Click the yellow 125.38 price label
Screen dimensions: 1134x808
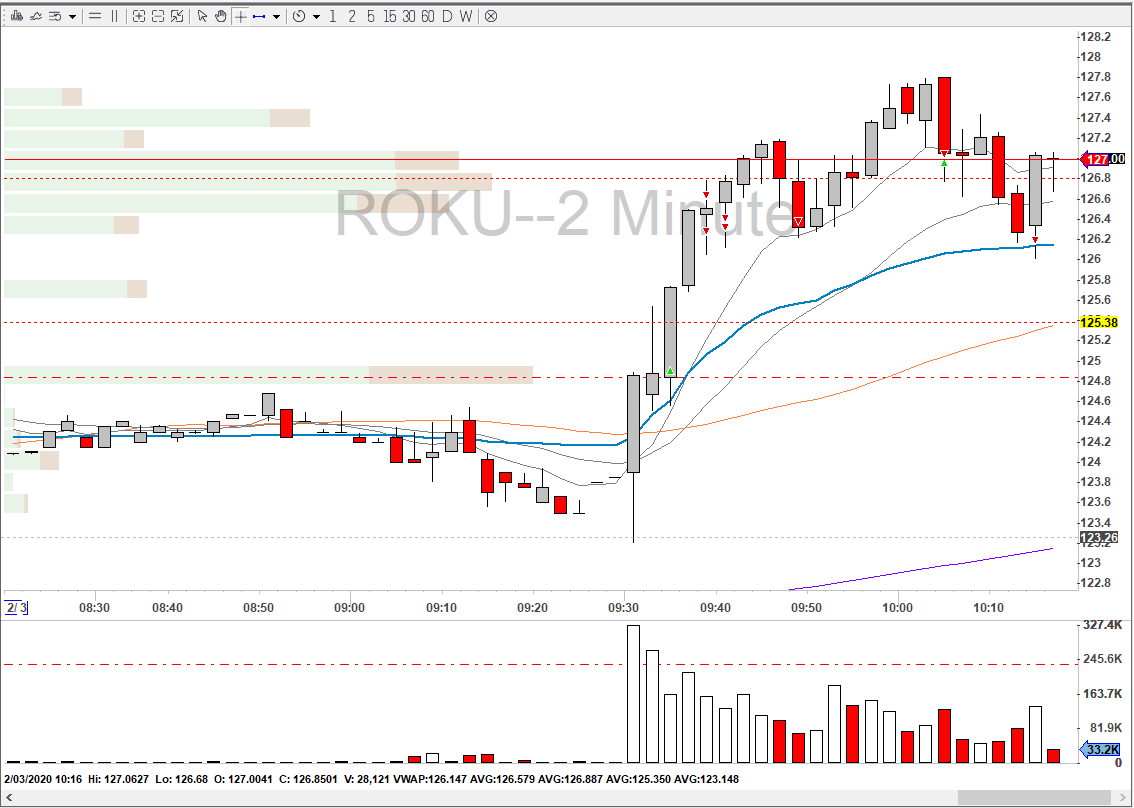(1099, 323)
